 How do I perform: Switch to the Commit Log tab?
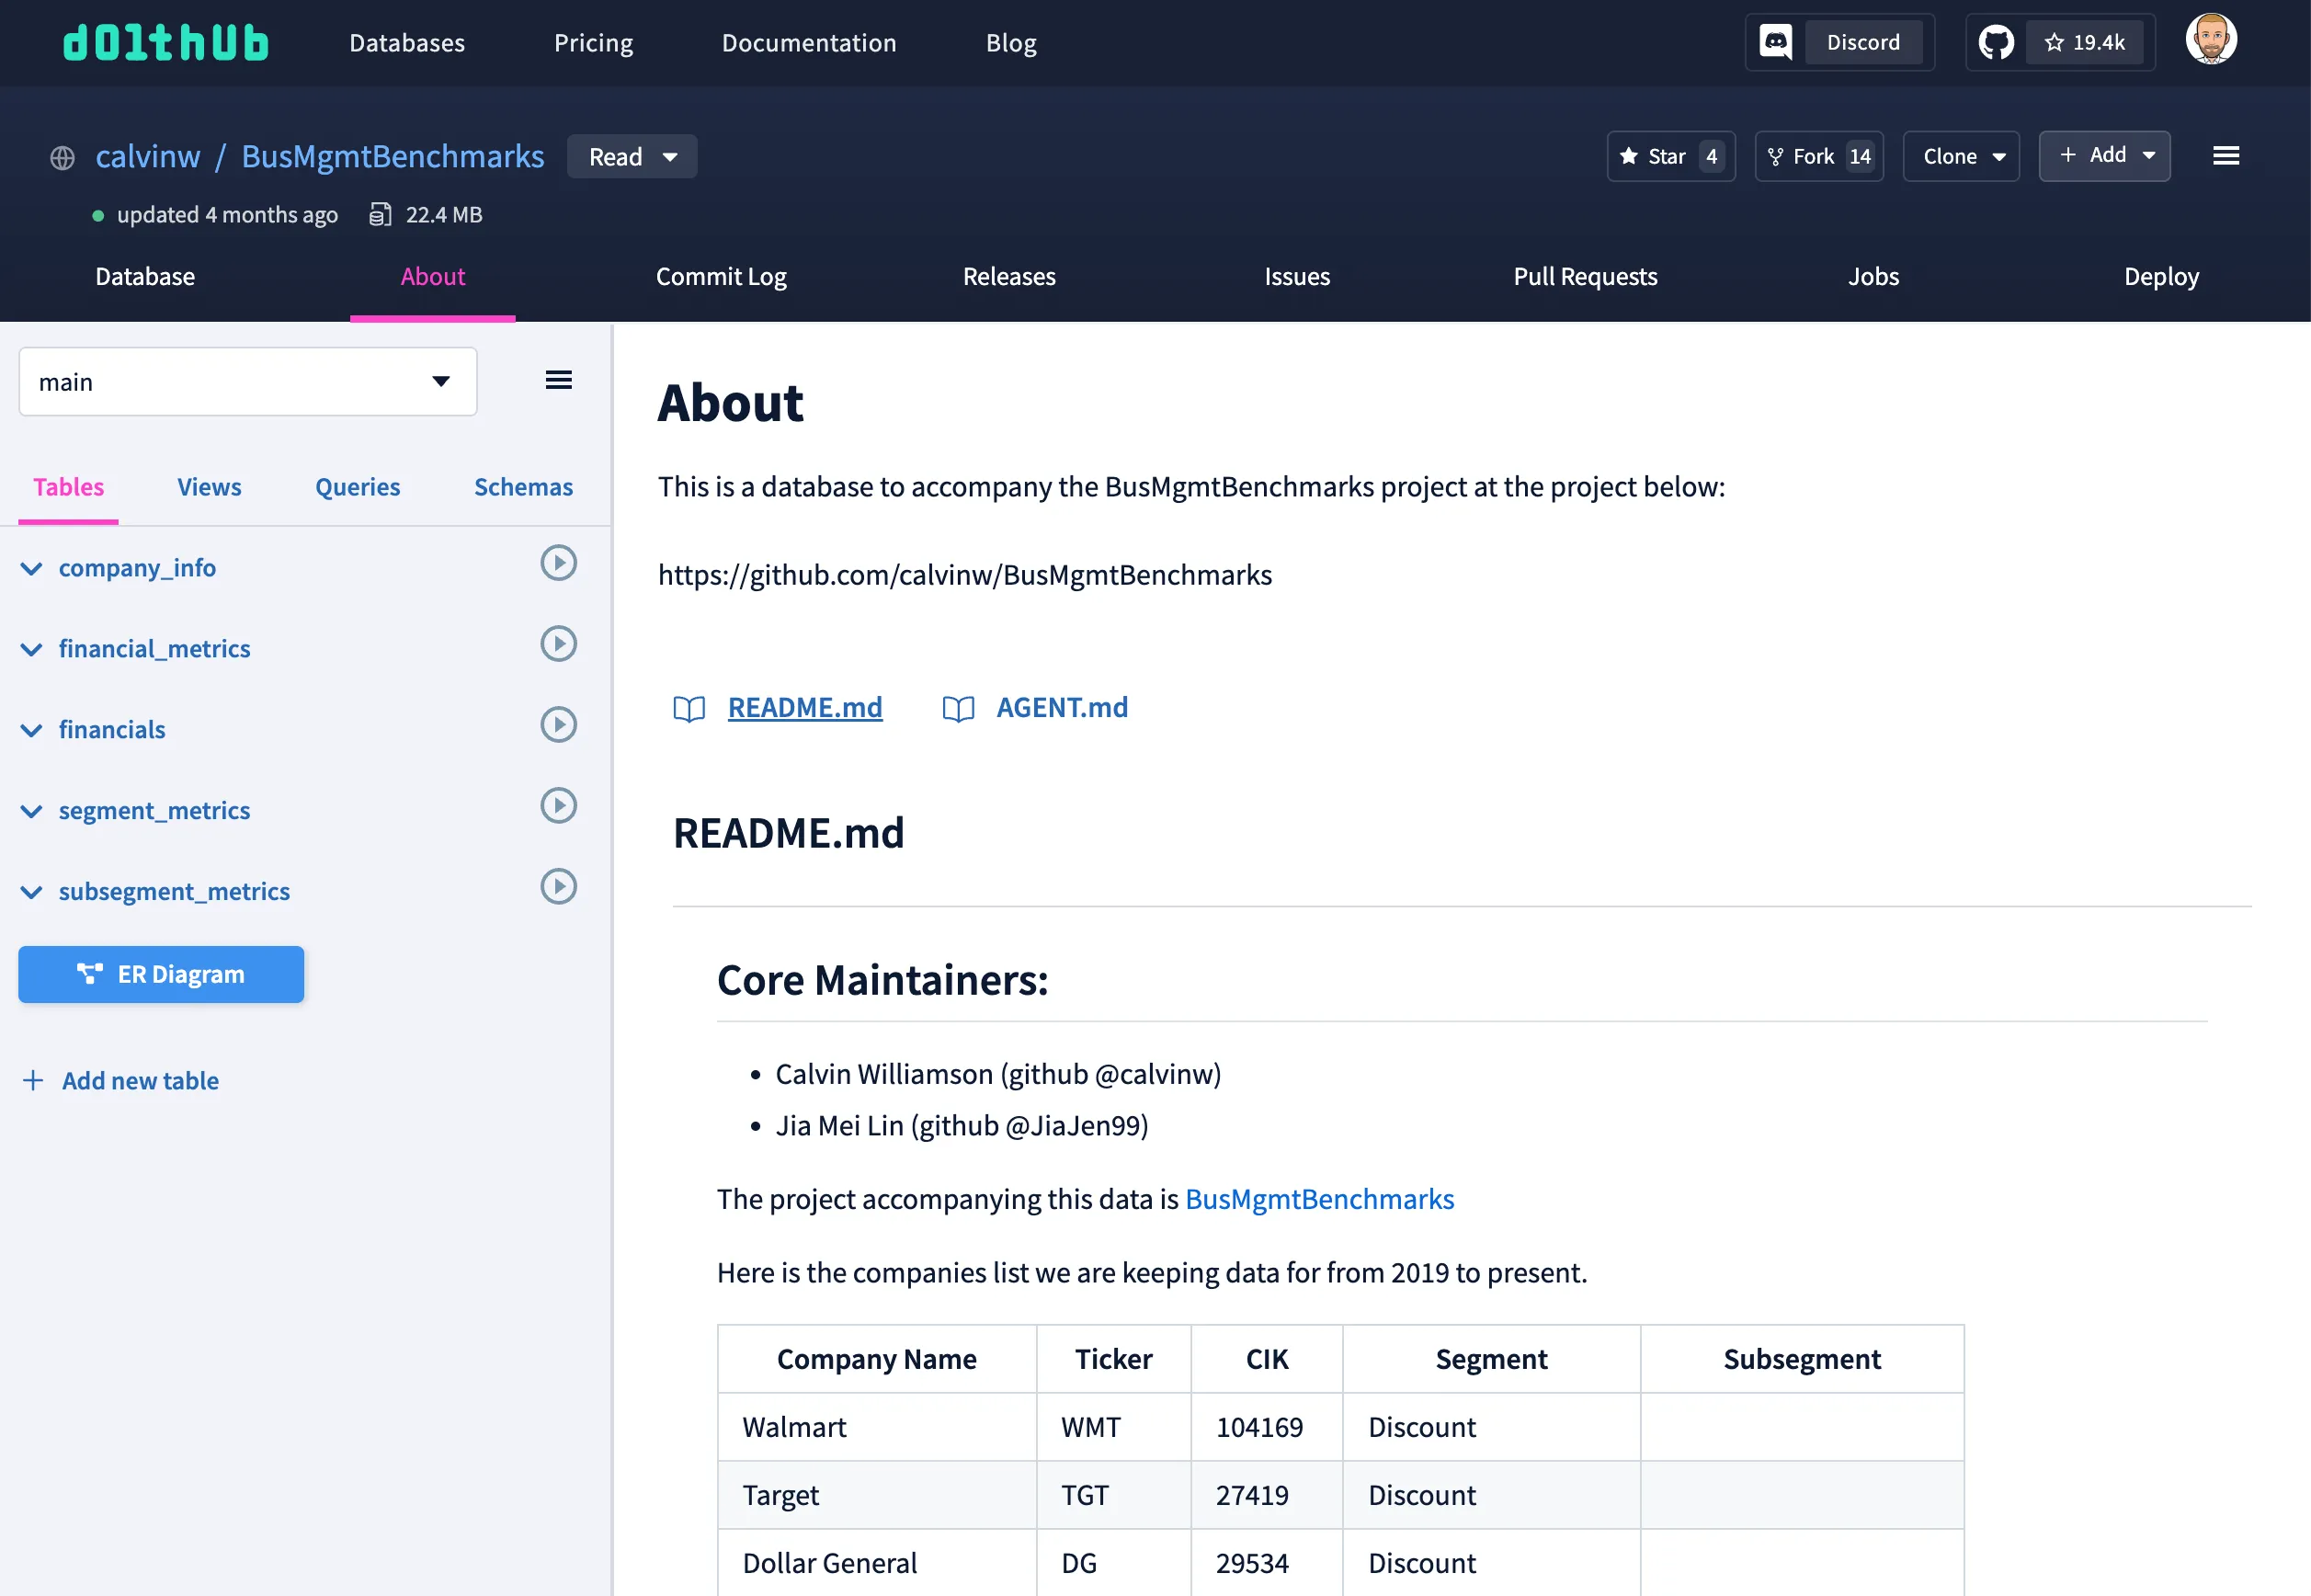(720, 277)
